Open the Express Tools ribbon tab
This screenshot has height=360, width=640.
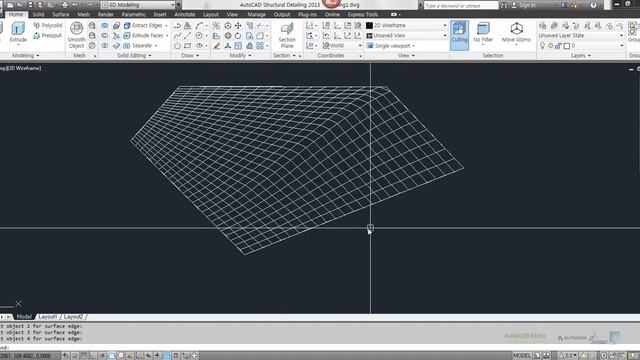362,14
